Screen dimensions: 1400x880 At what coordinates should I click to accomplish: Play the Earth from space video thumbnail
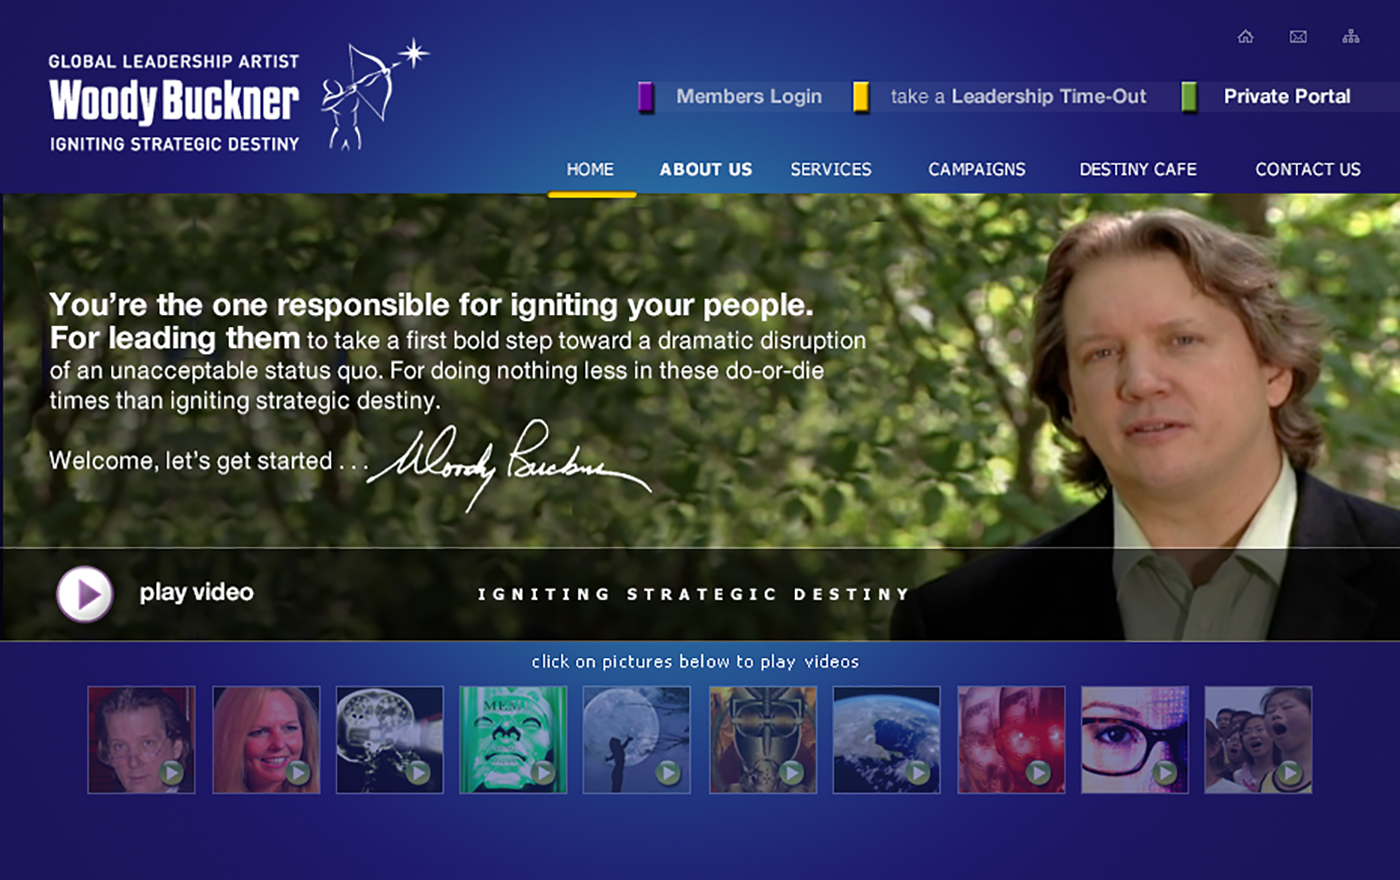click(x=886, y=740)
